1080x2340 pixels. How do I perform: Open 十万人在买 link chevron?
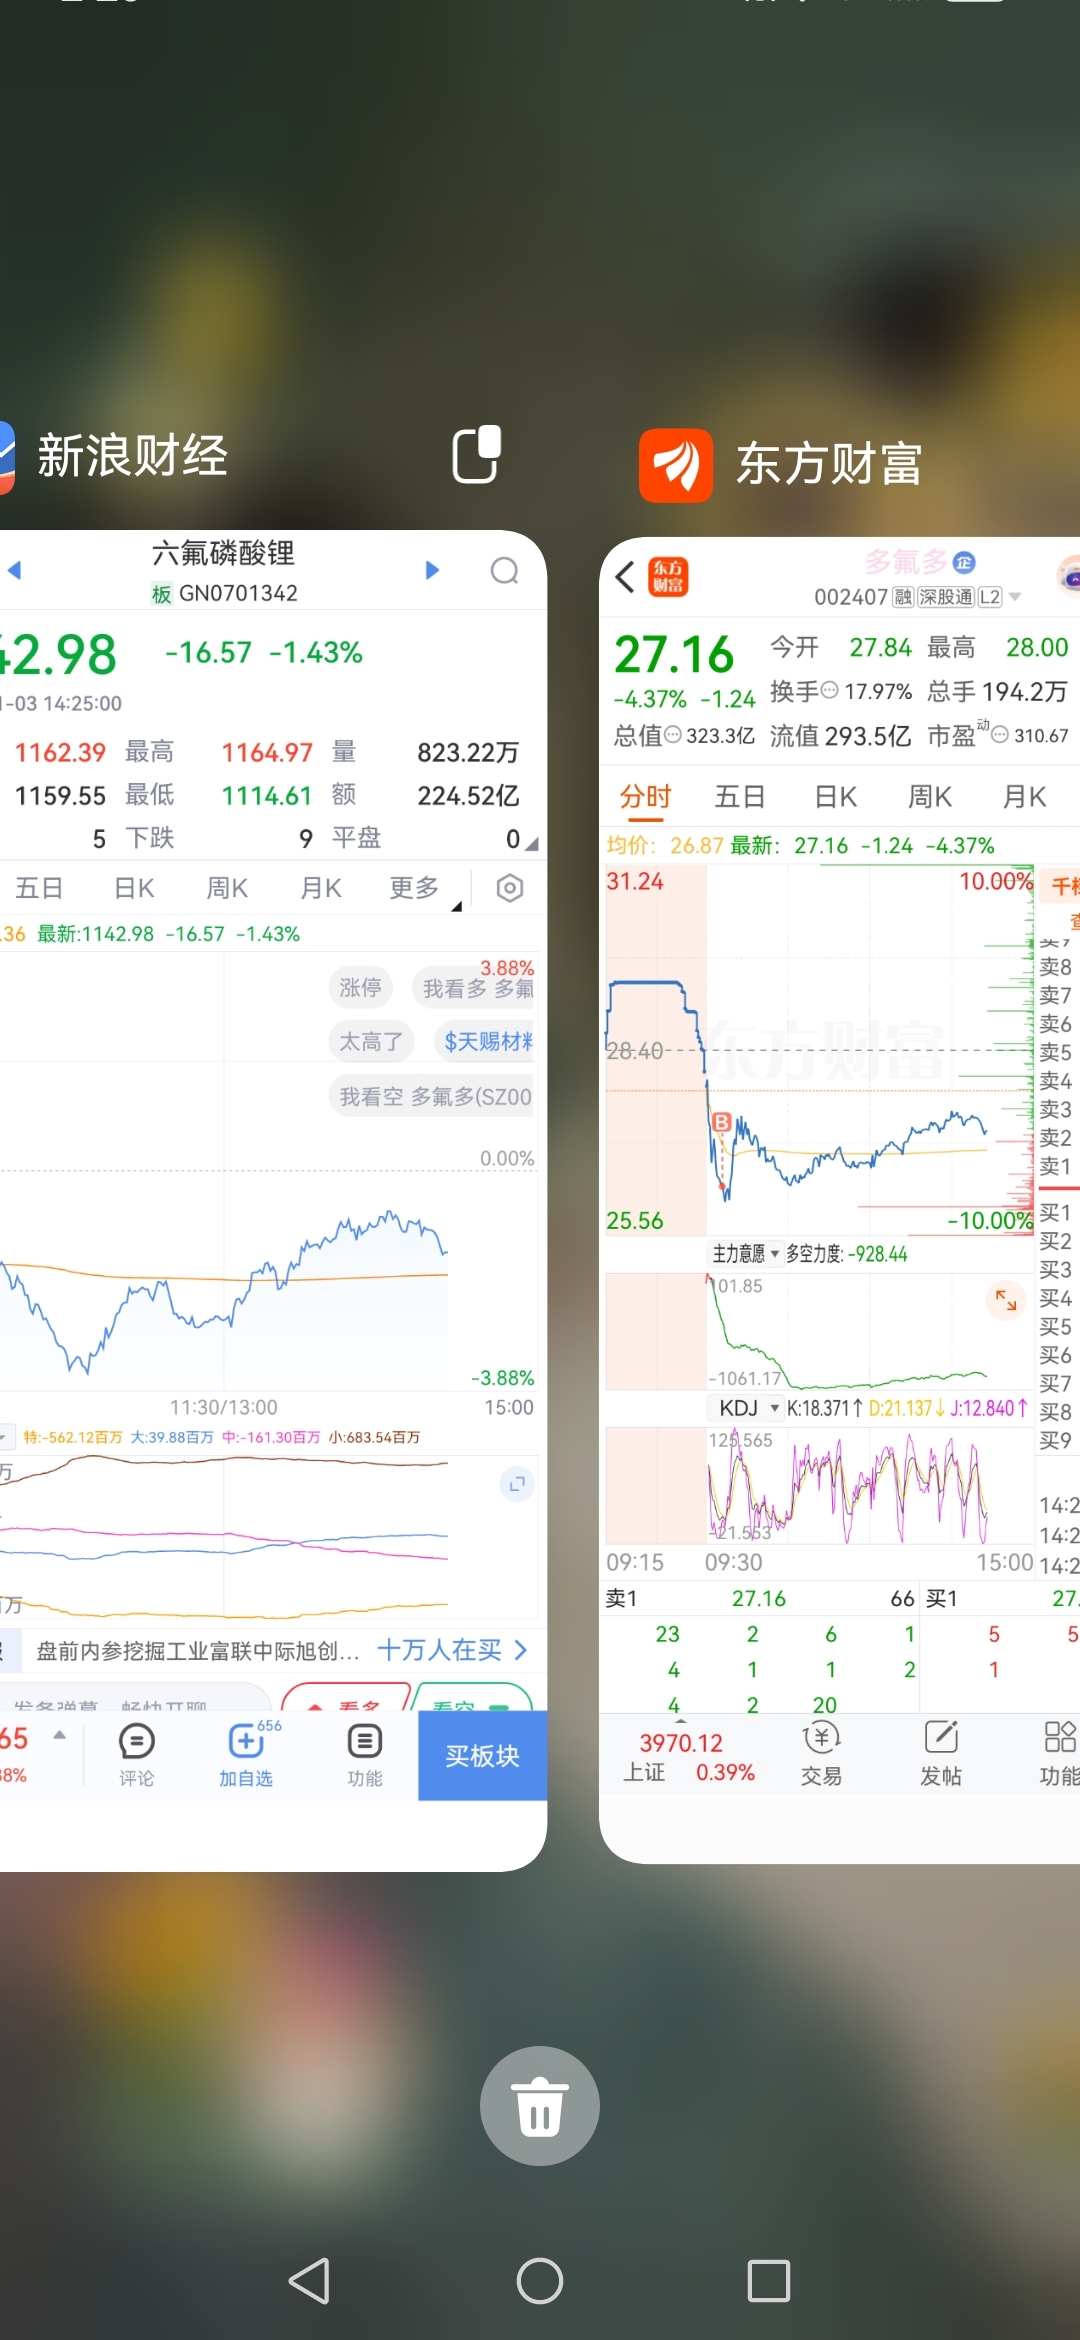[x=520, y=1650]
